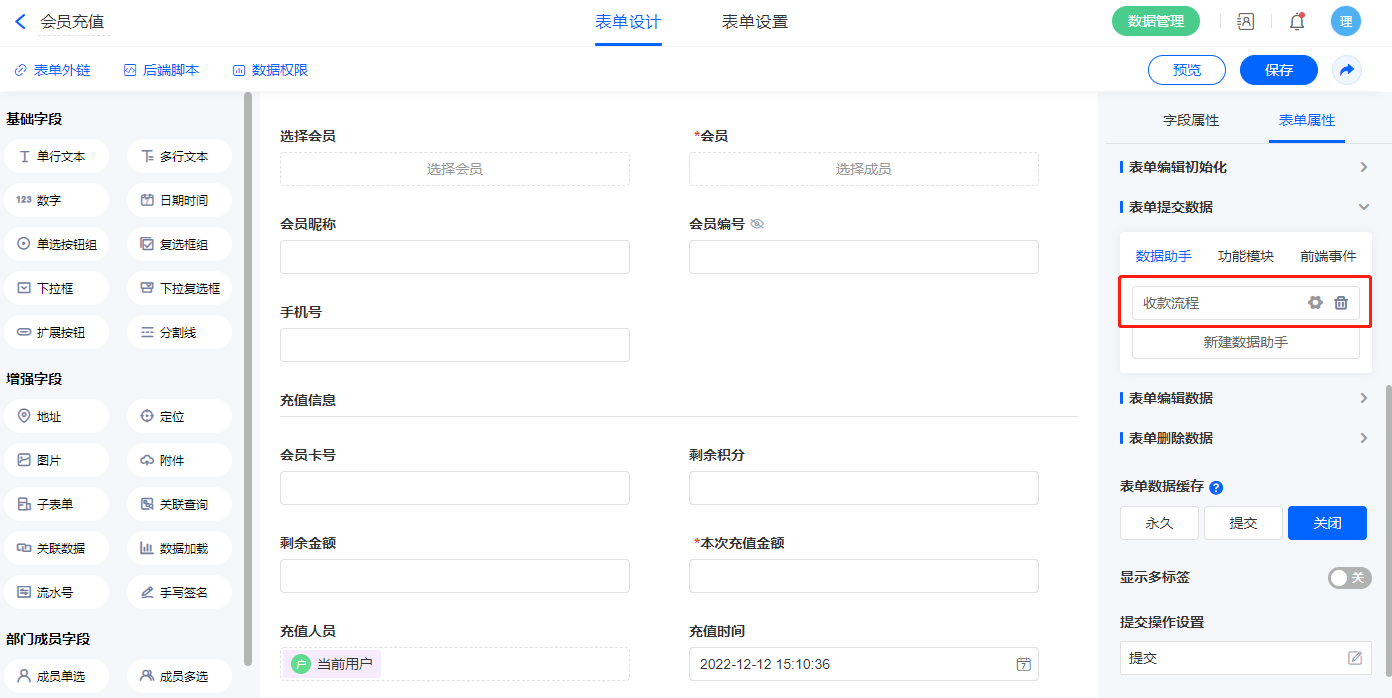Click the 保存 button
The image size is (1392, 698).
[x=1278, y=70]
